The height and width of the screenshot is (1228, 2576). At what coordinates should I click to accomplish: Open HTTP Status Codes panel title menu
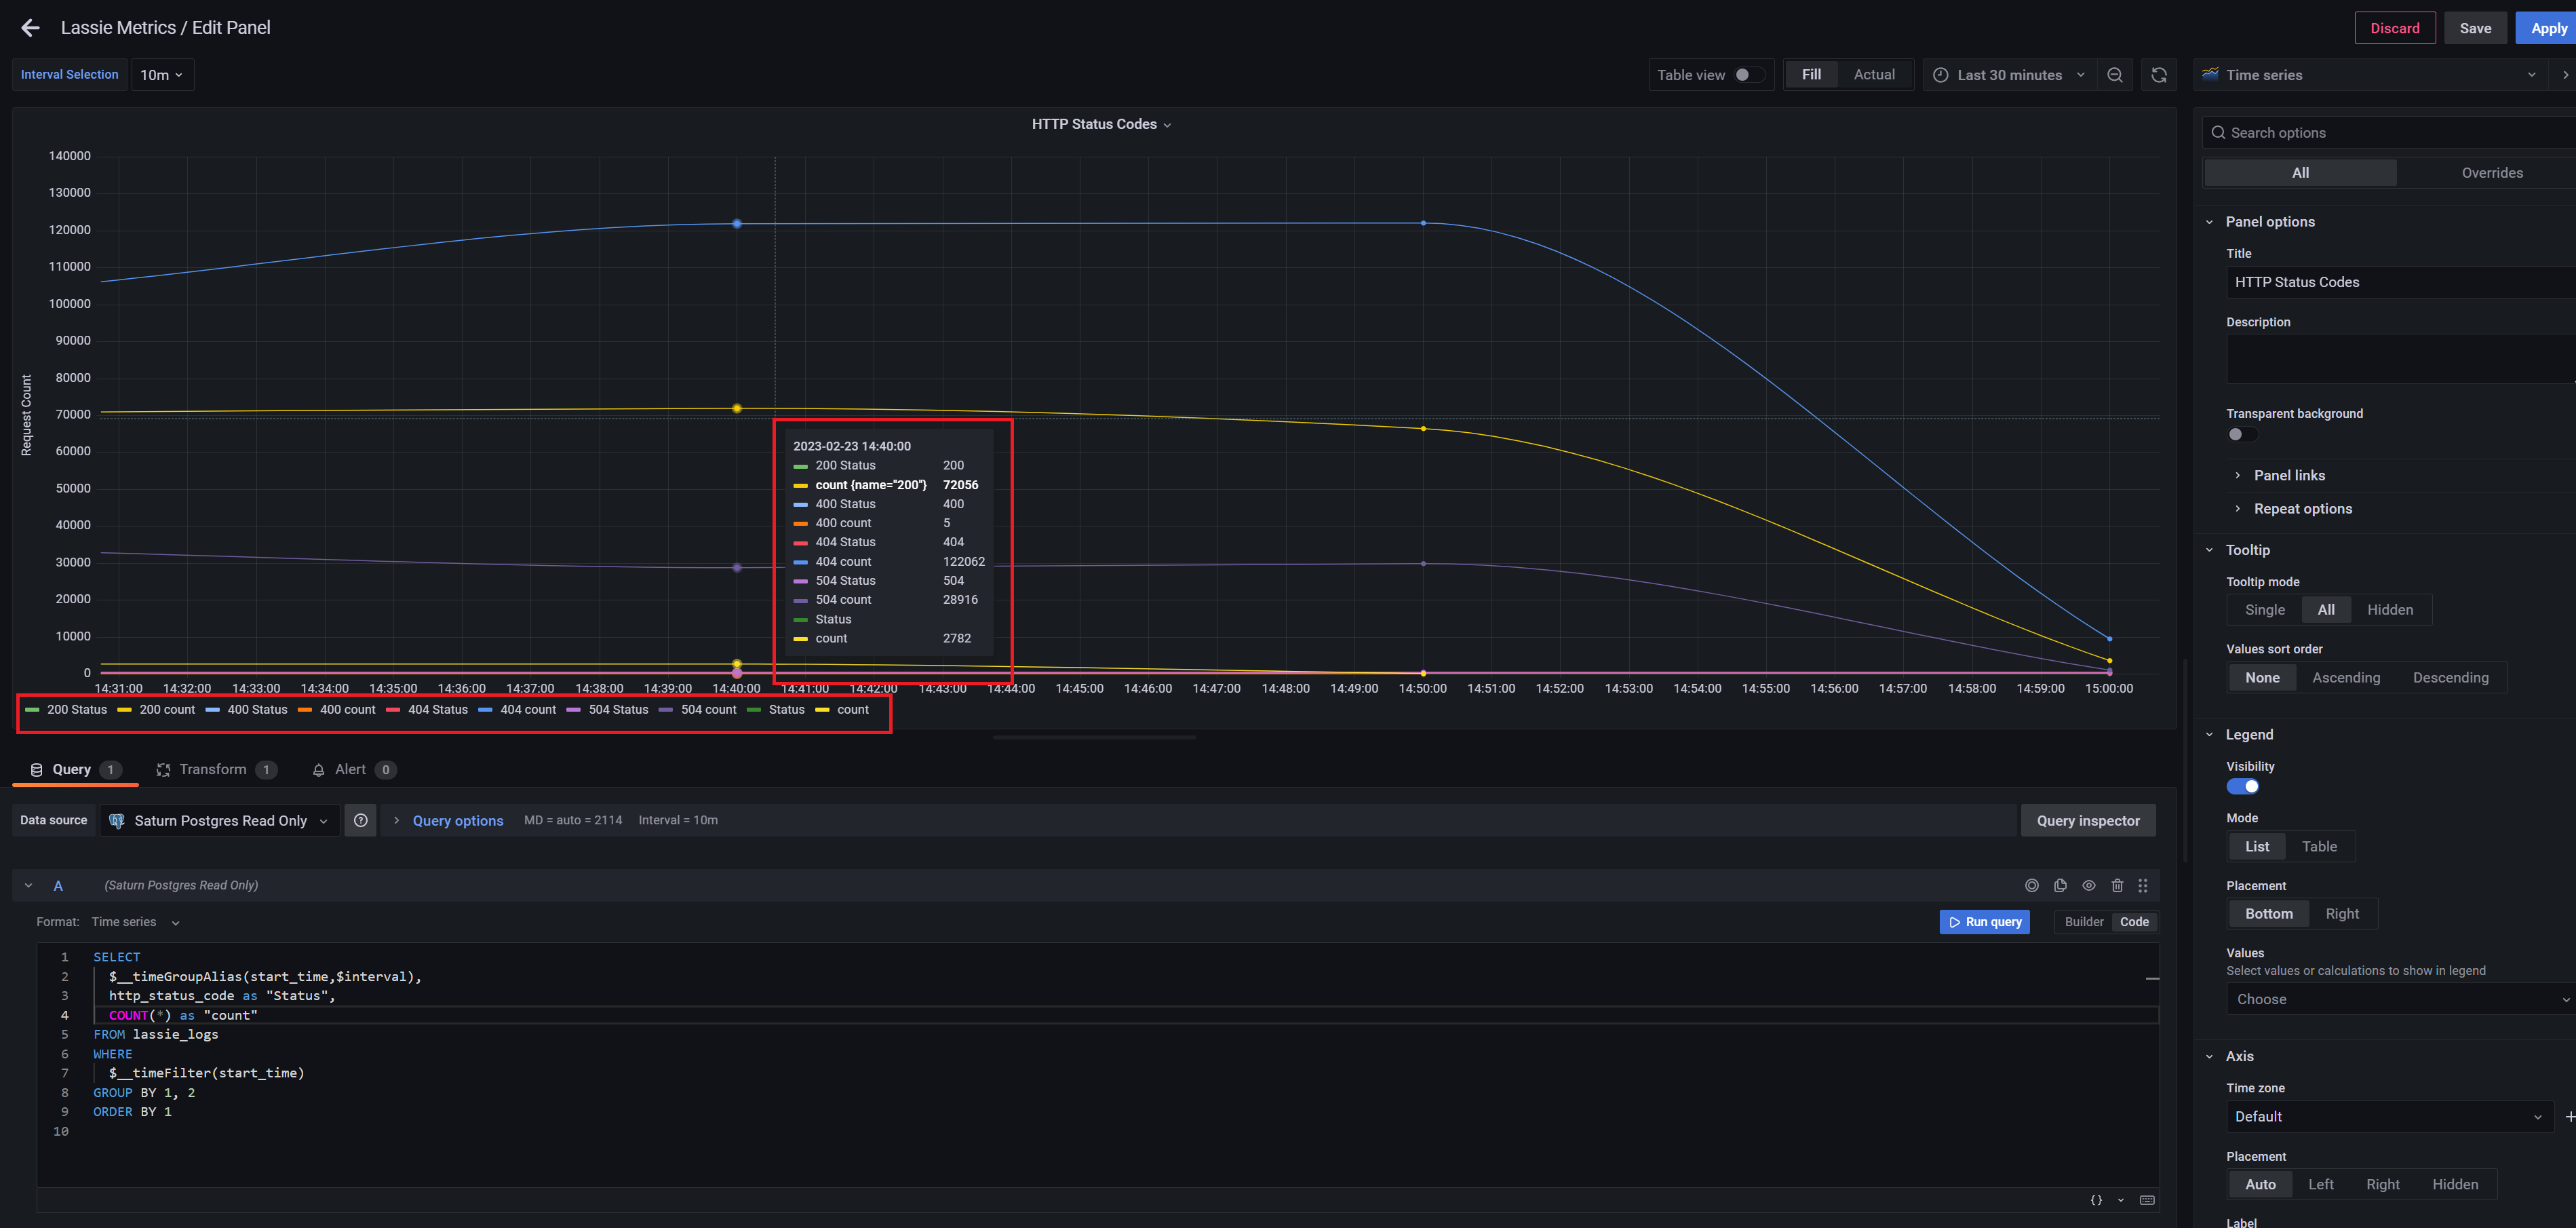(1101, 124)
